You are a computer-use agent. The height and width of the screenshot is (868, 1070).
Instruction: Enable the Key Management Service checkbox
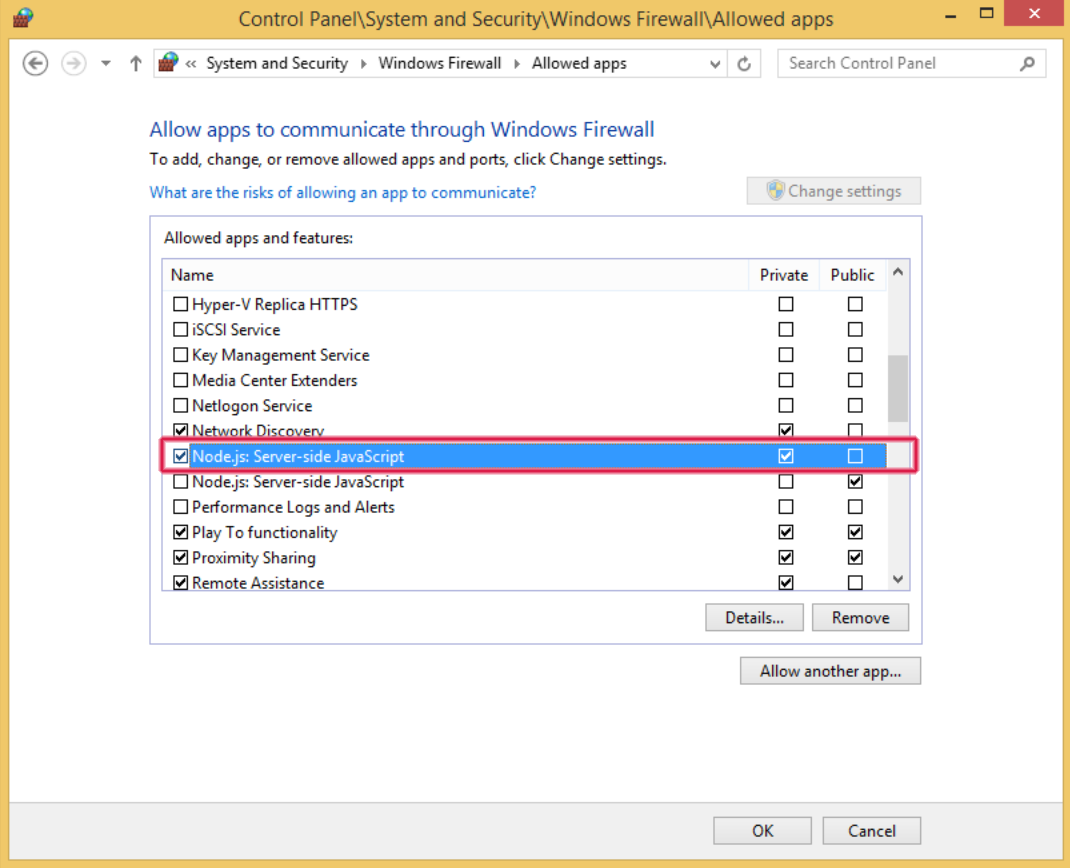coord(180,355)
